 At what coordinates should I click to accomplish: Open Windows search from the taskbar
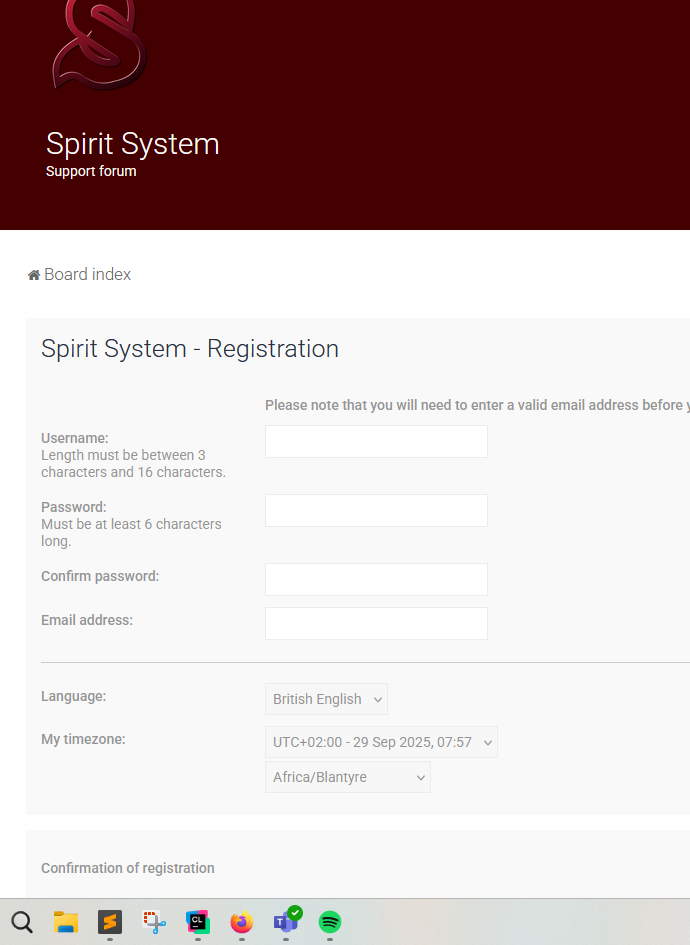tap(22, 922)
